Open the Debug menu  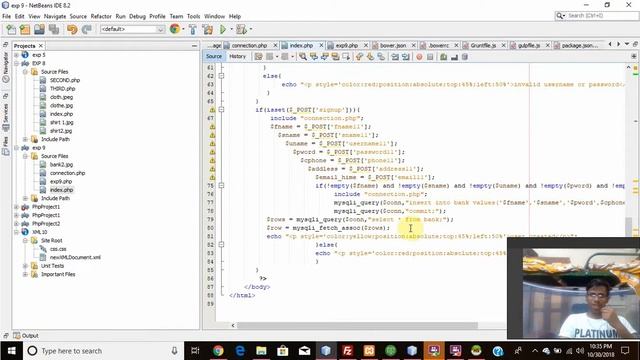(x=137, y=16)
